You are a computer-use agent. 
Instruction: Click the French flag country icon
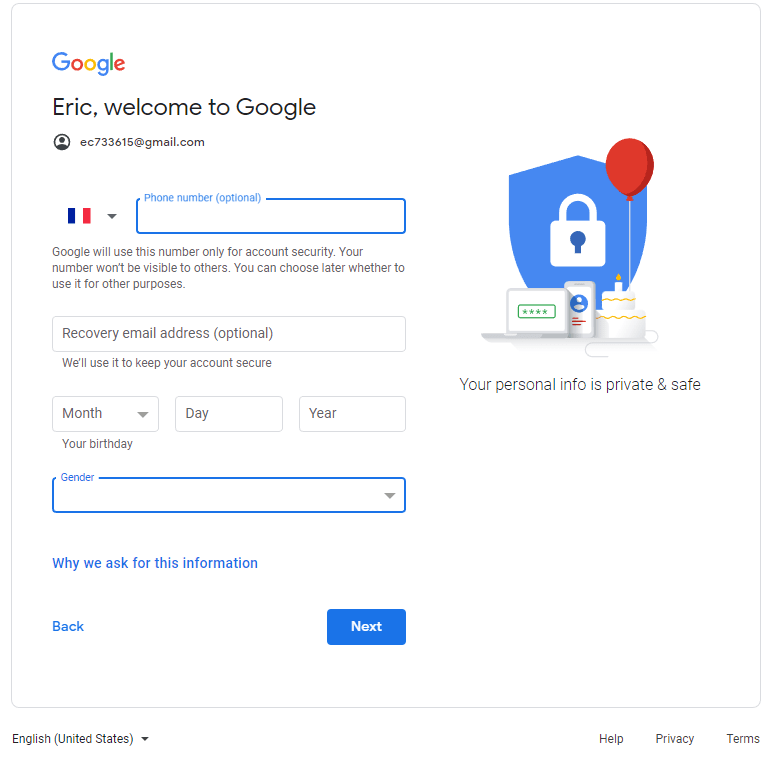(x=79, y=216)
